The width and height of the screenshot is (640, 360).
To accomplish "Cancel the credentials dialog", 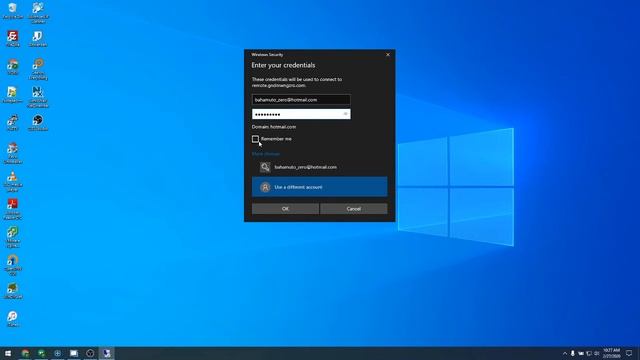I will click(x=353, y=209).
